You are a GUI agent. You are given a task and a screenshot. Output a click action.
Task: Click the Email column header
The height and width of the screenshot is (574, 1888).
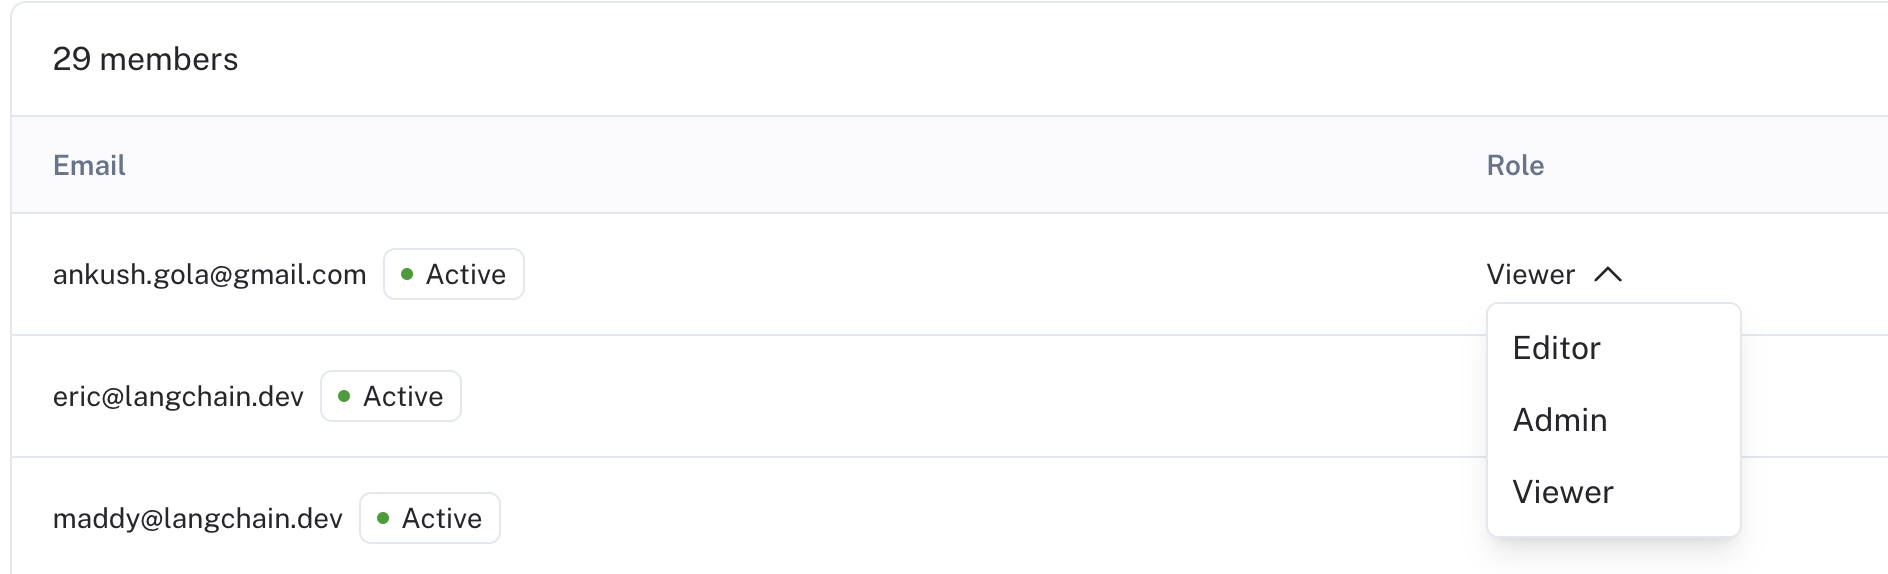point(89,165)
